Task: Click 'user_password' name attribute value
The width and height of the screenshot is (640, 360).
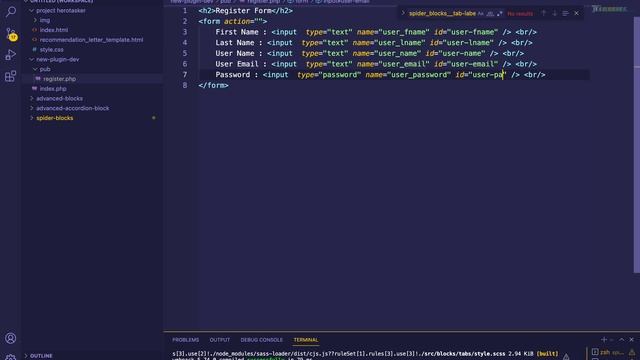Action: (419, 75)
